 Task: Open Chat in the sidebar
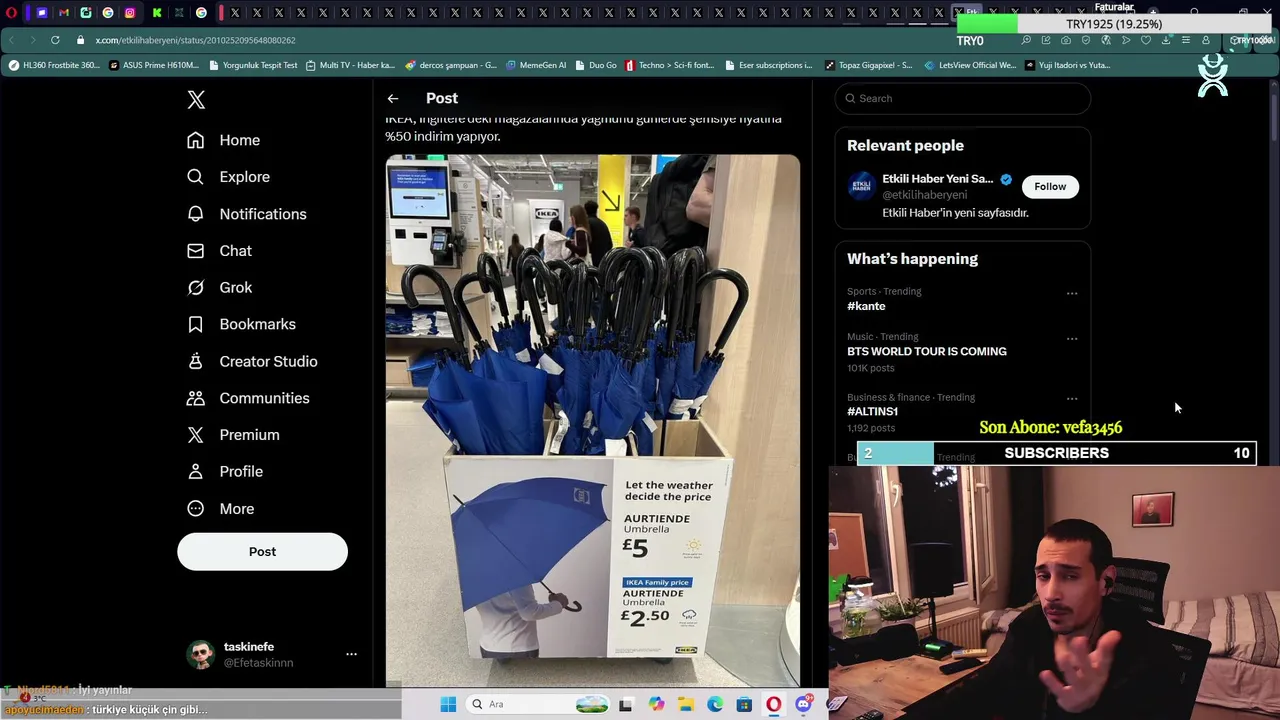tap(219, 251)
